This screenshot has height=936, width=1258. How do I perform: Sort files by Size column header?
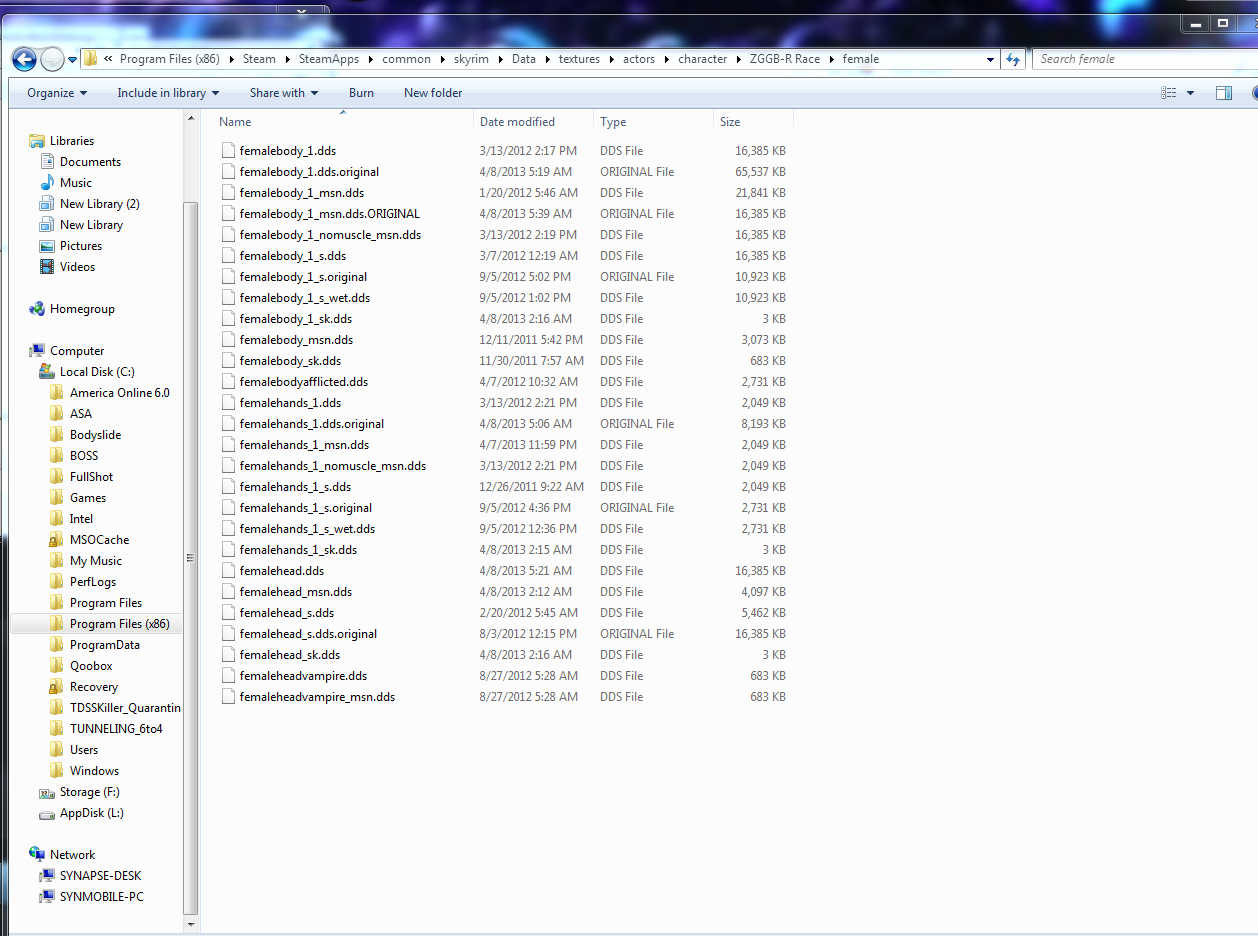(x=730, y=122)
